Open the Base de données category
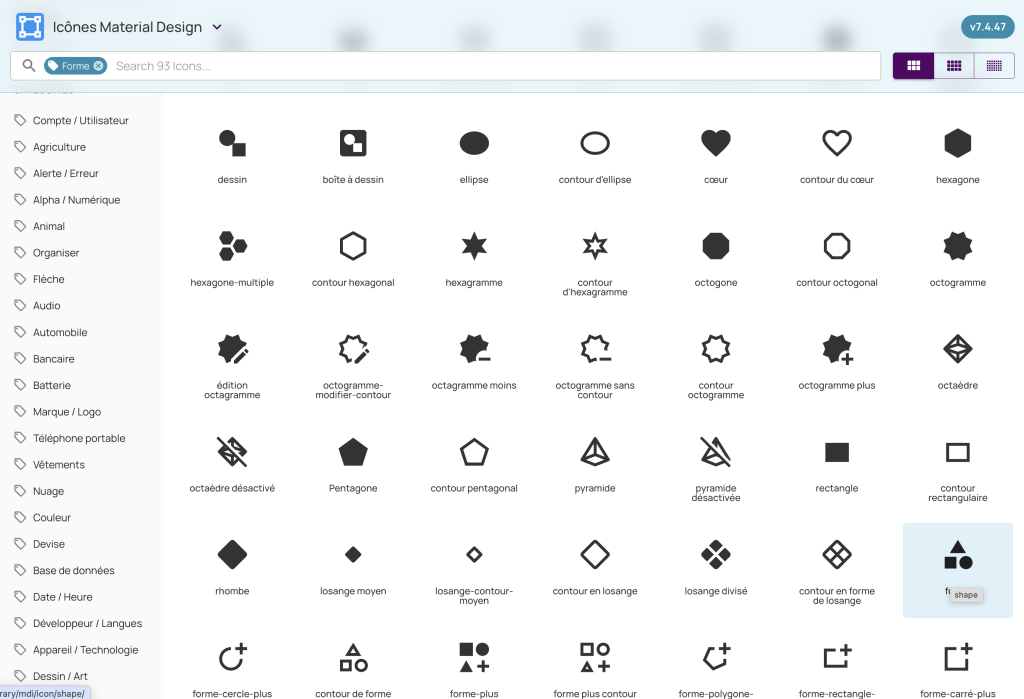This screenshot has width=1024, height=699. click(x=73, y=570)
